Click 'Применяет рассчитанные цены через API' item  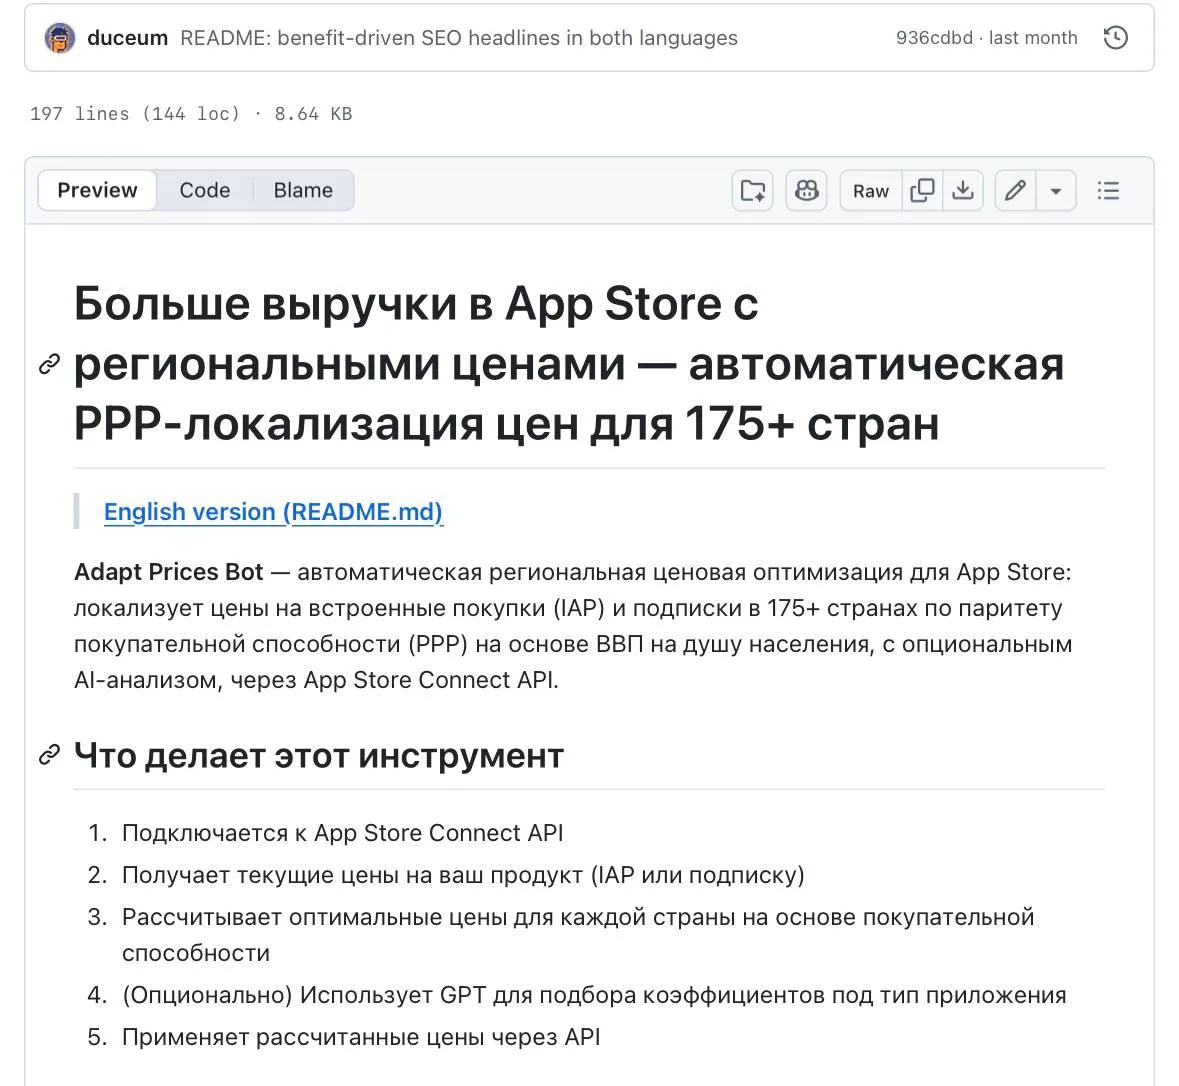(361, 1037)
